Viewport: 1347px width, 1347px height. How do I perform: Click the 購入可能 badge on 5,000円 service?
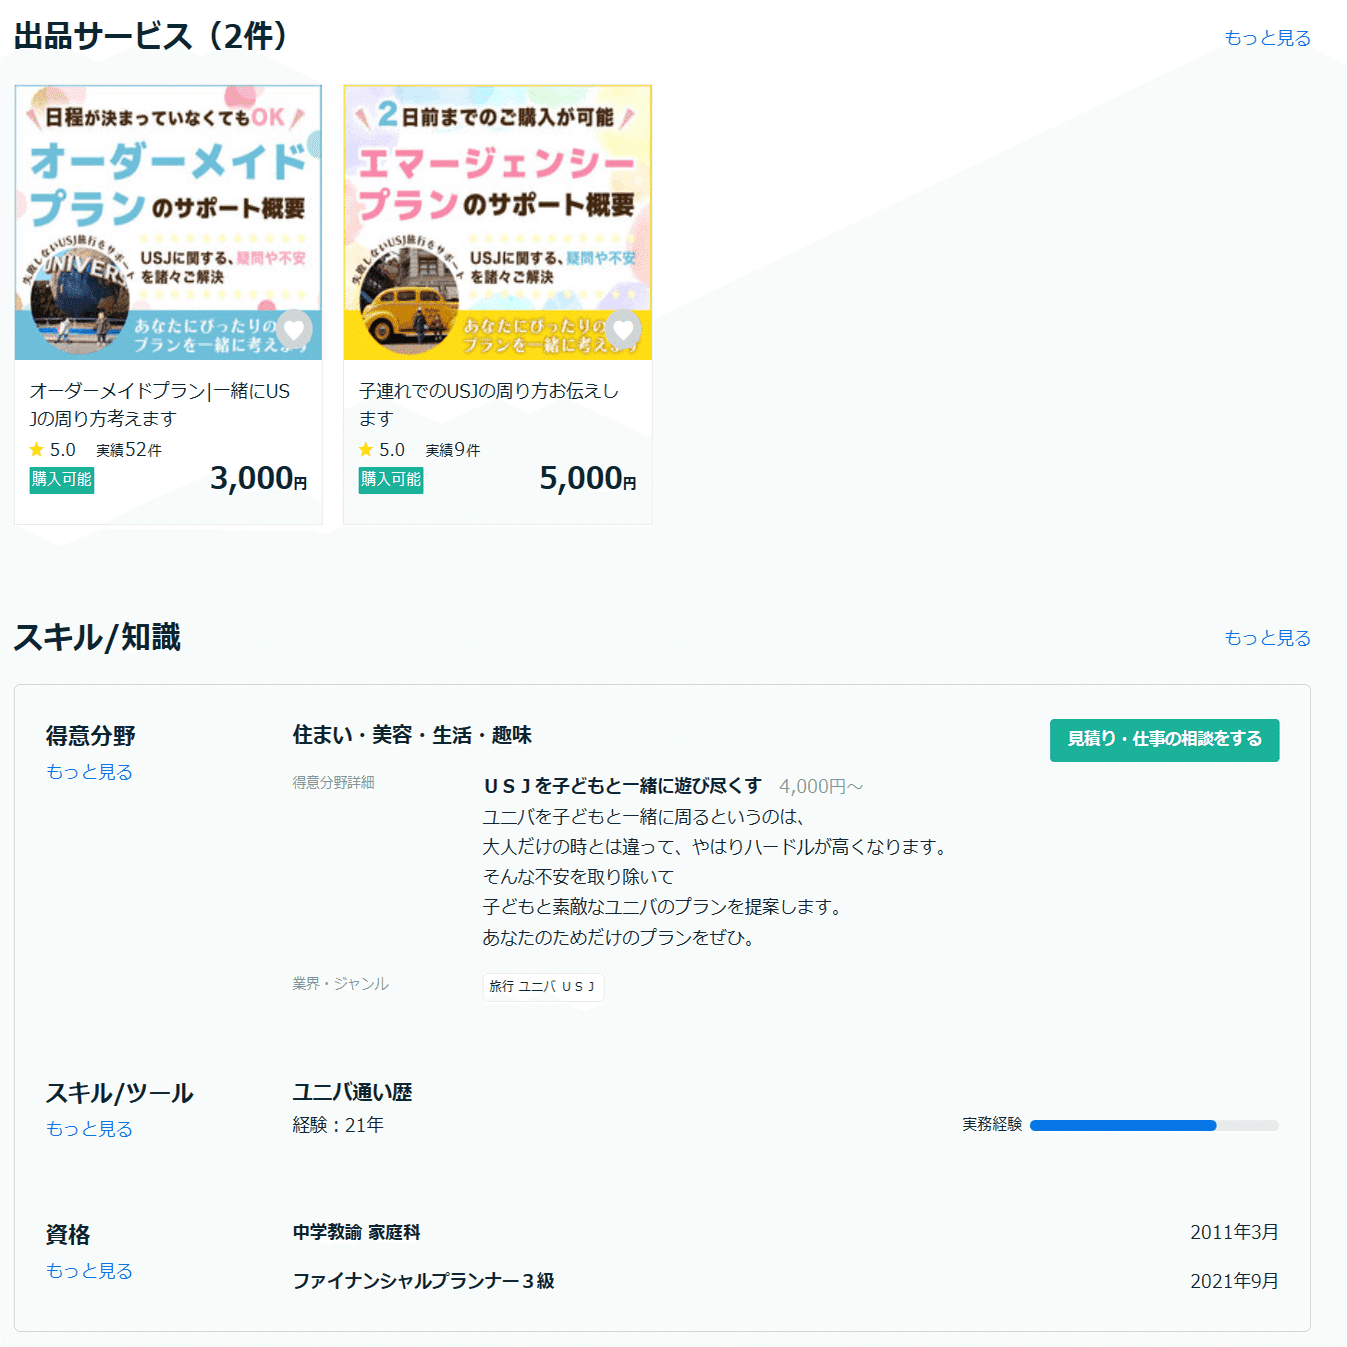pyautogui.click(x=391, y=480)
